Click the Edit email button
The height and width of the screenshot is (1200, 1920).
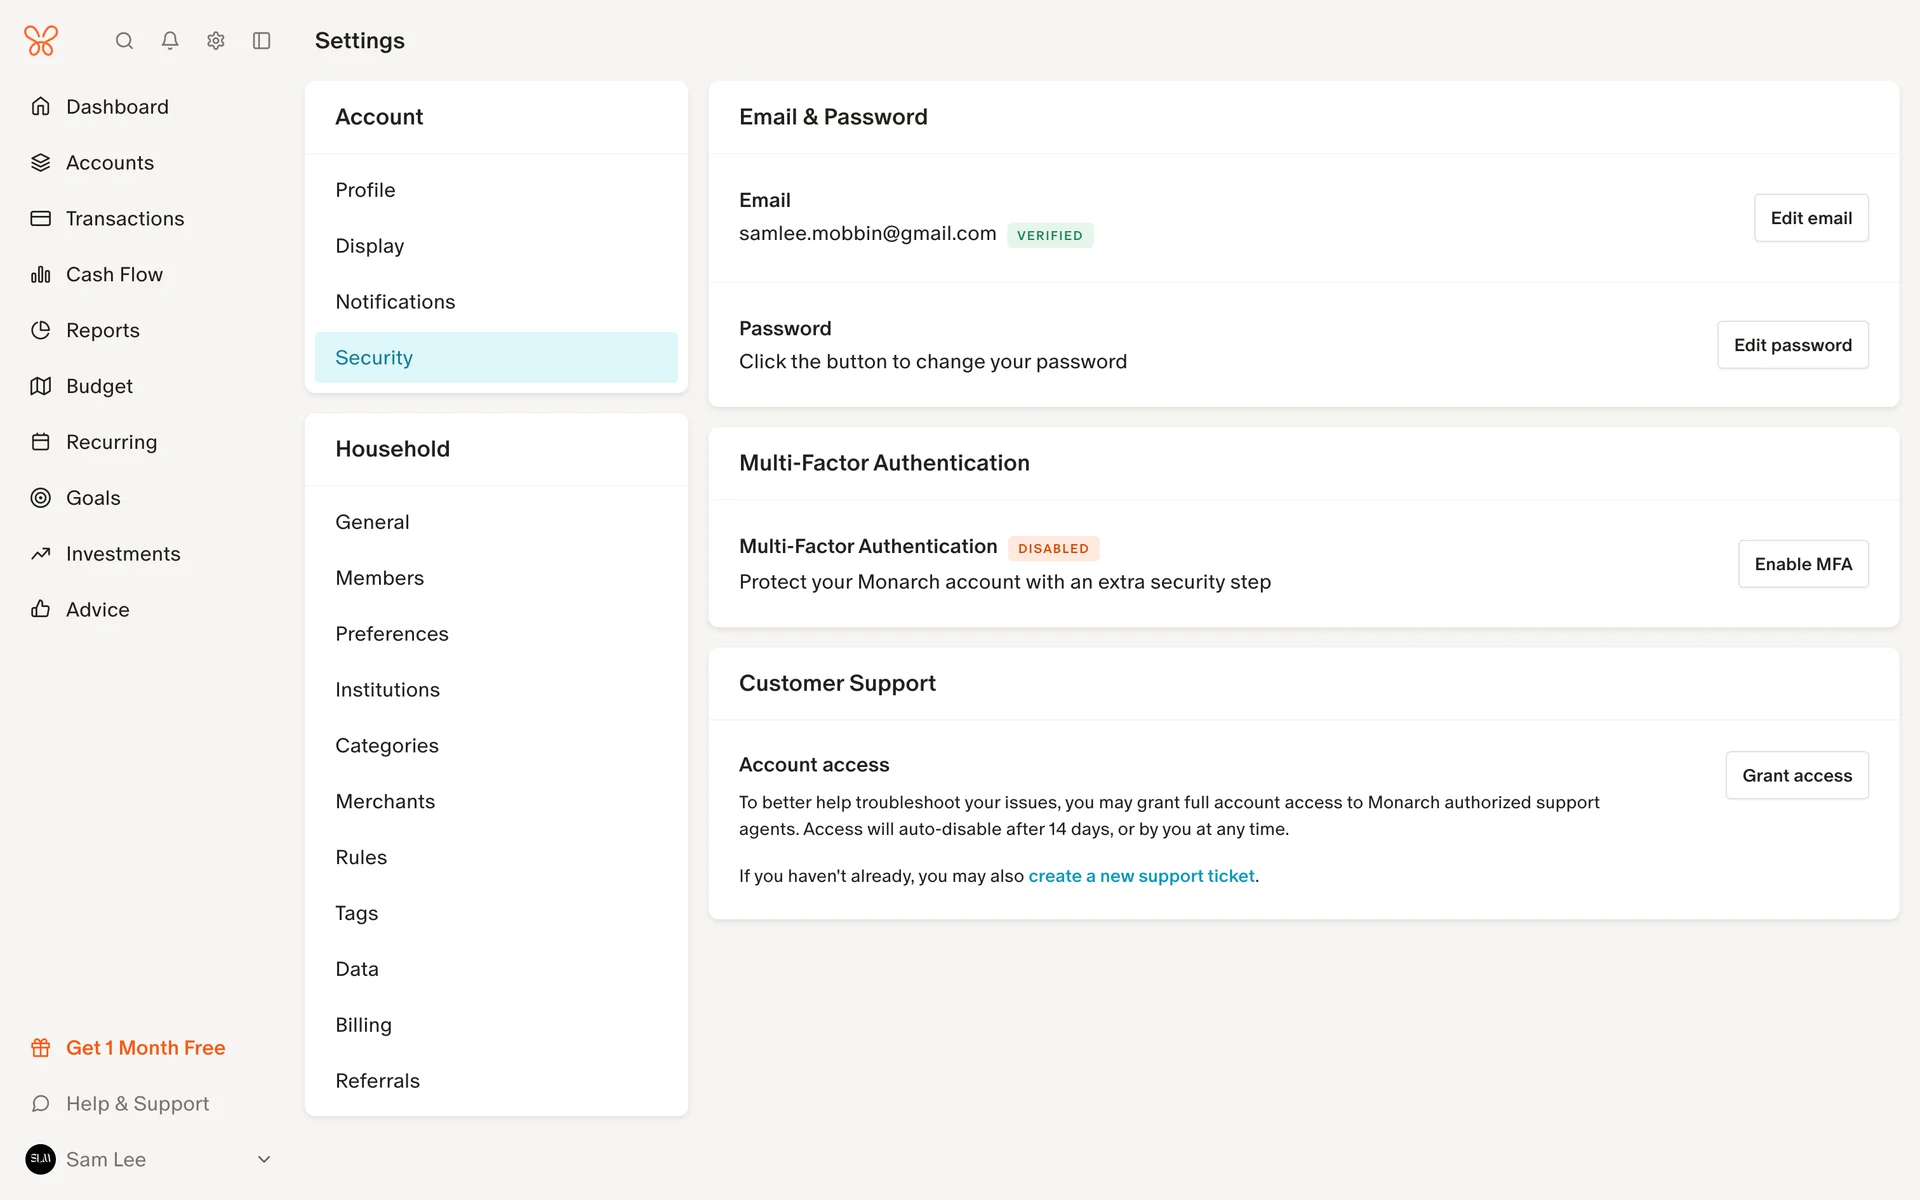pyautogui.click(x=1810, y=218)
